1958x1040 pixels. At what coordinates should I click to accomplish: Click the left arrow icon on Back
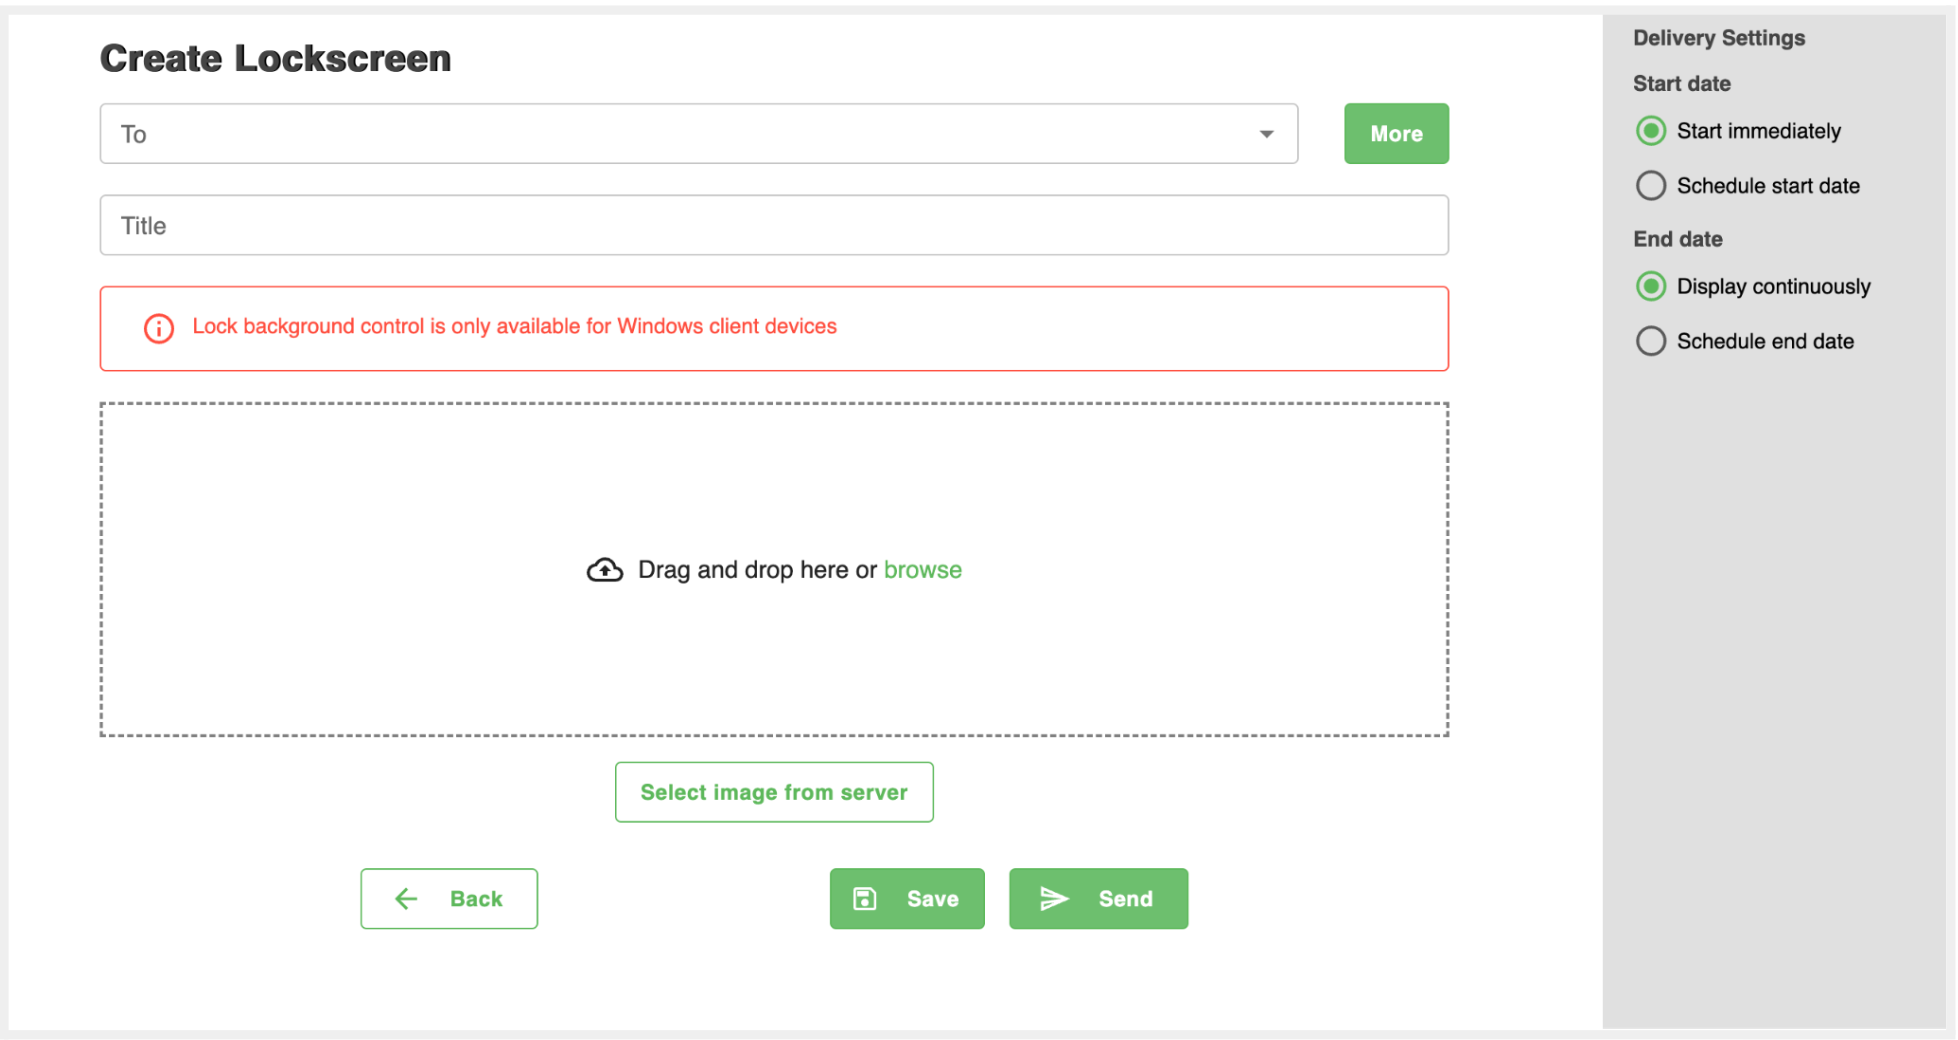(x=406, y=899)
